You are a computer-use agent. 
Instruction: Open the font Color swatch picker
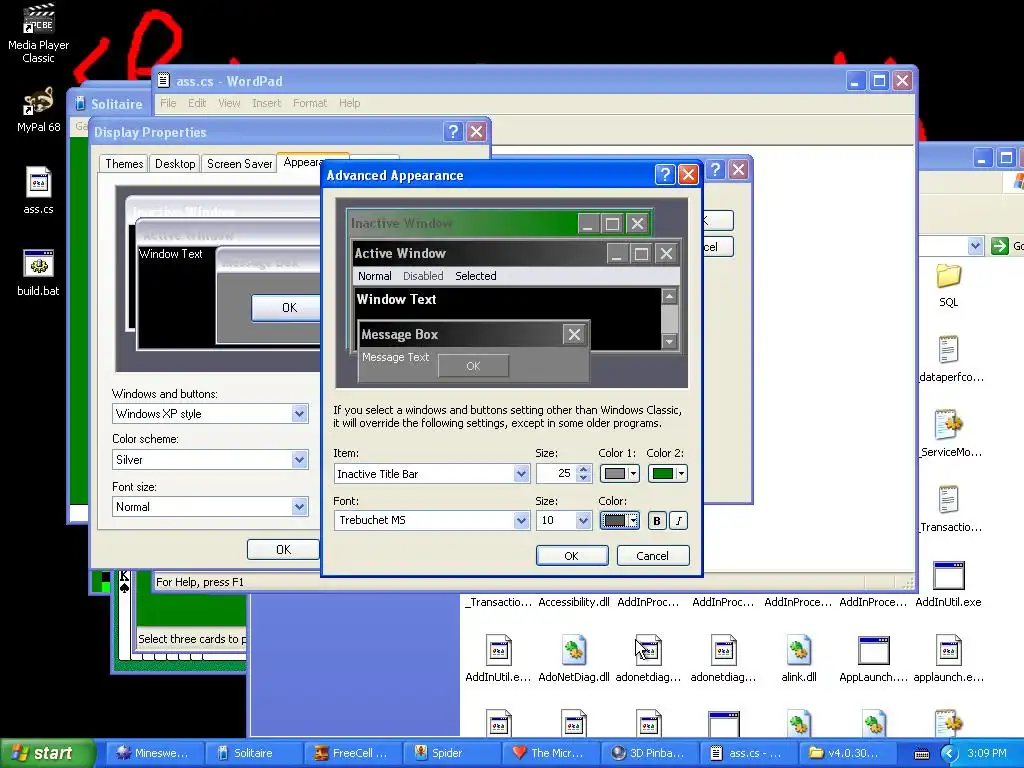point(619,520)
